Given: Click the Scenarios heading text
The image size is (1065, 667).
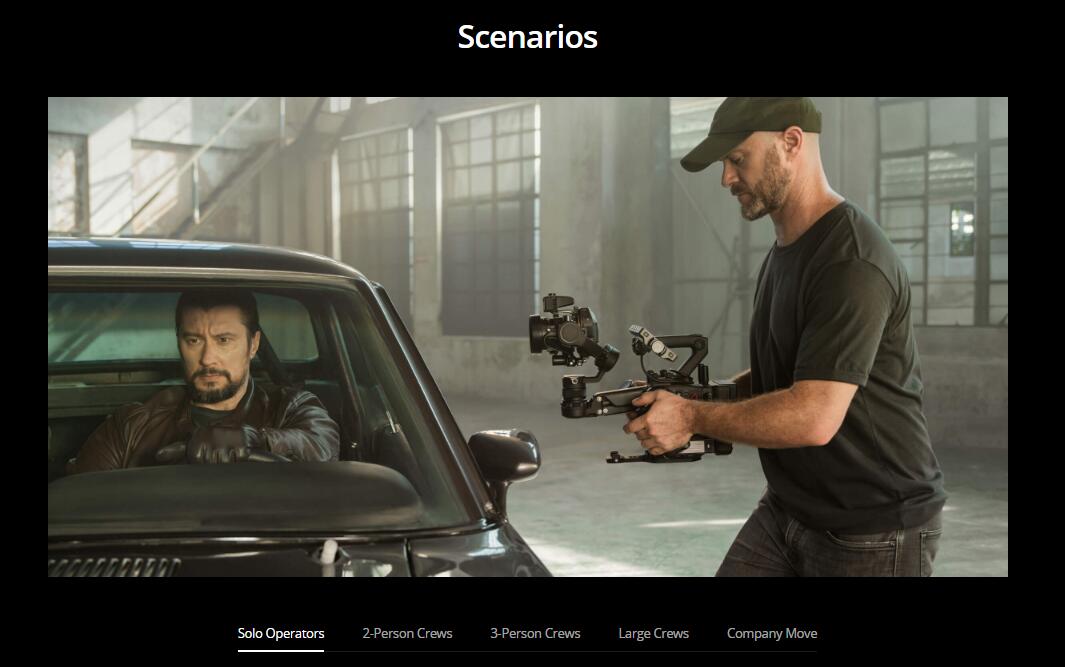Looking at the screenshot, I should pyautogui.click(x=528, y=37).
